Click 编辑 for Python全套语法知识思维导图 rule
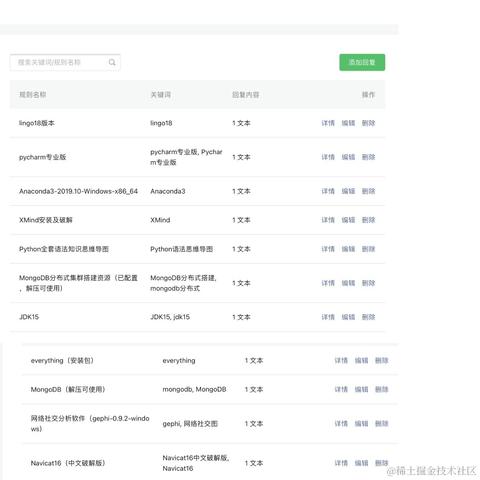The image size is (480, 480). (x=348, y=249)
